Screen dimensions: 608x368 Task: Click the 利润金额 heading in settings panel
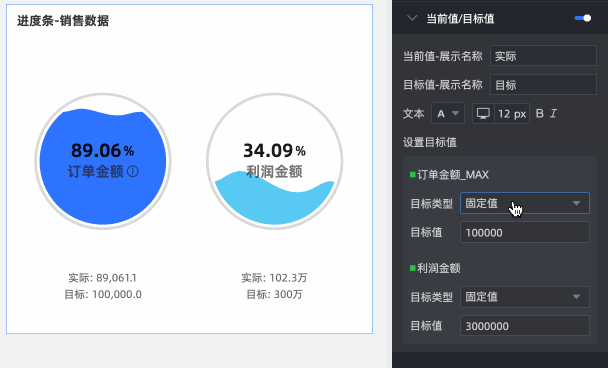pos(439,268)
